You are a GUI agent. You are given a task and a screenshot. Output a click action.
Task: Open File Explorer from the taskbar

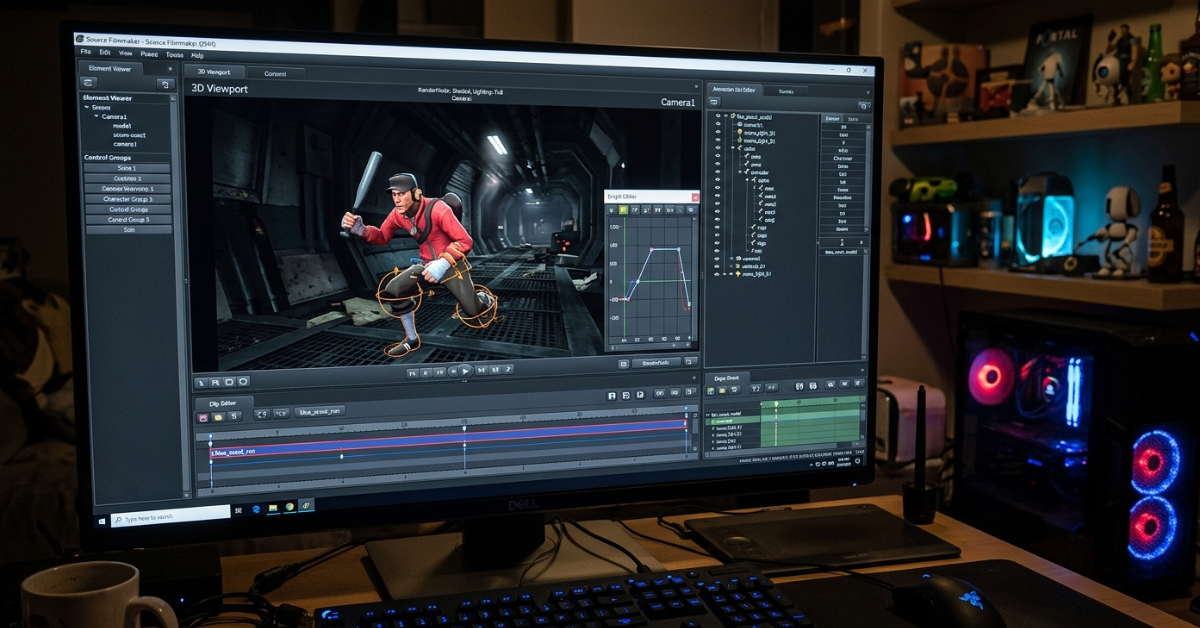click(x=273, y=508)
